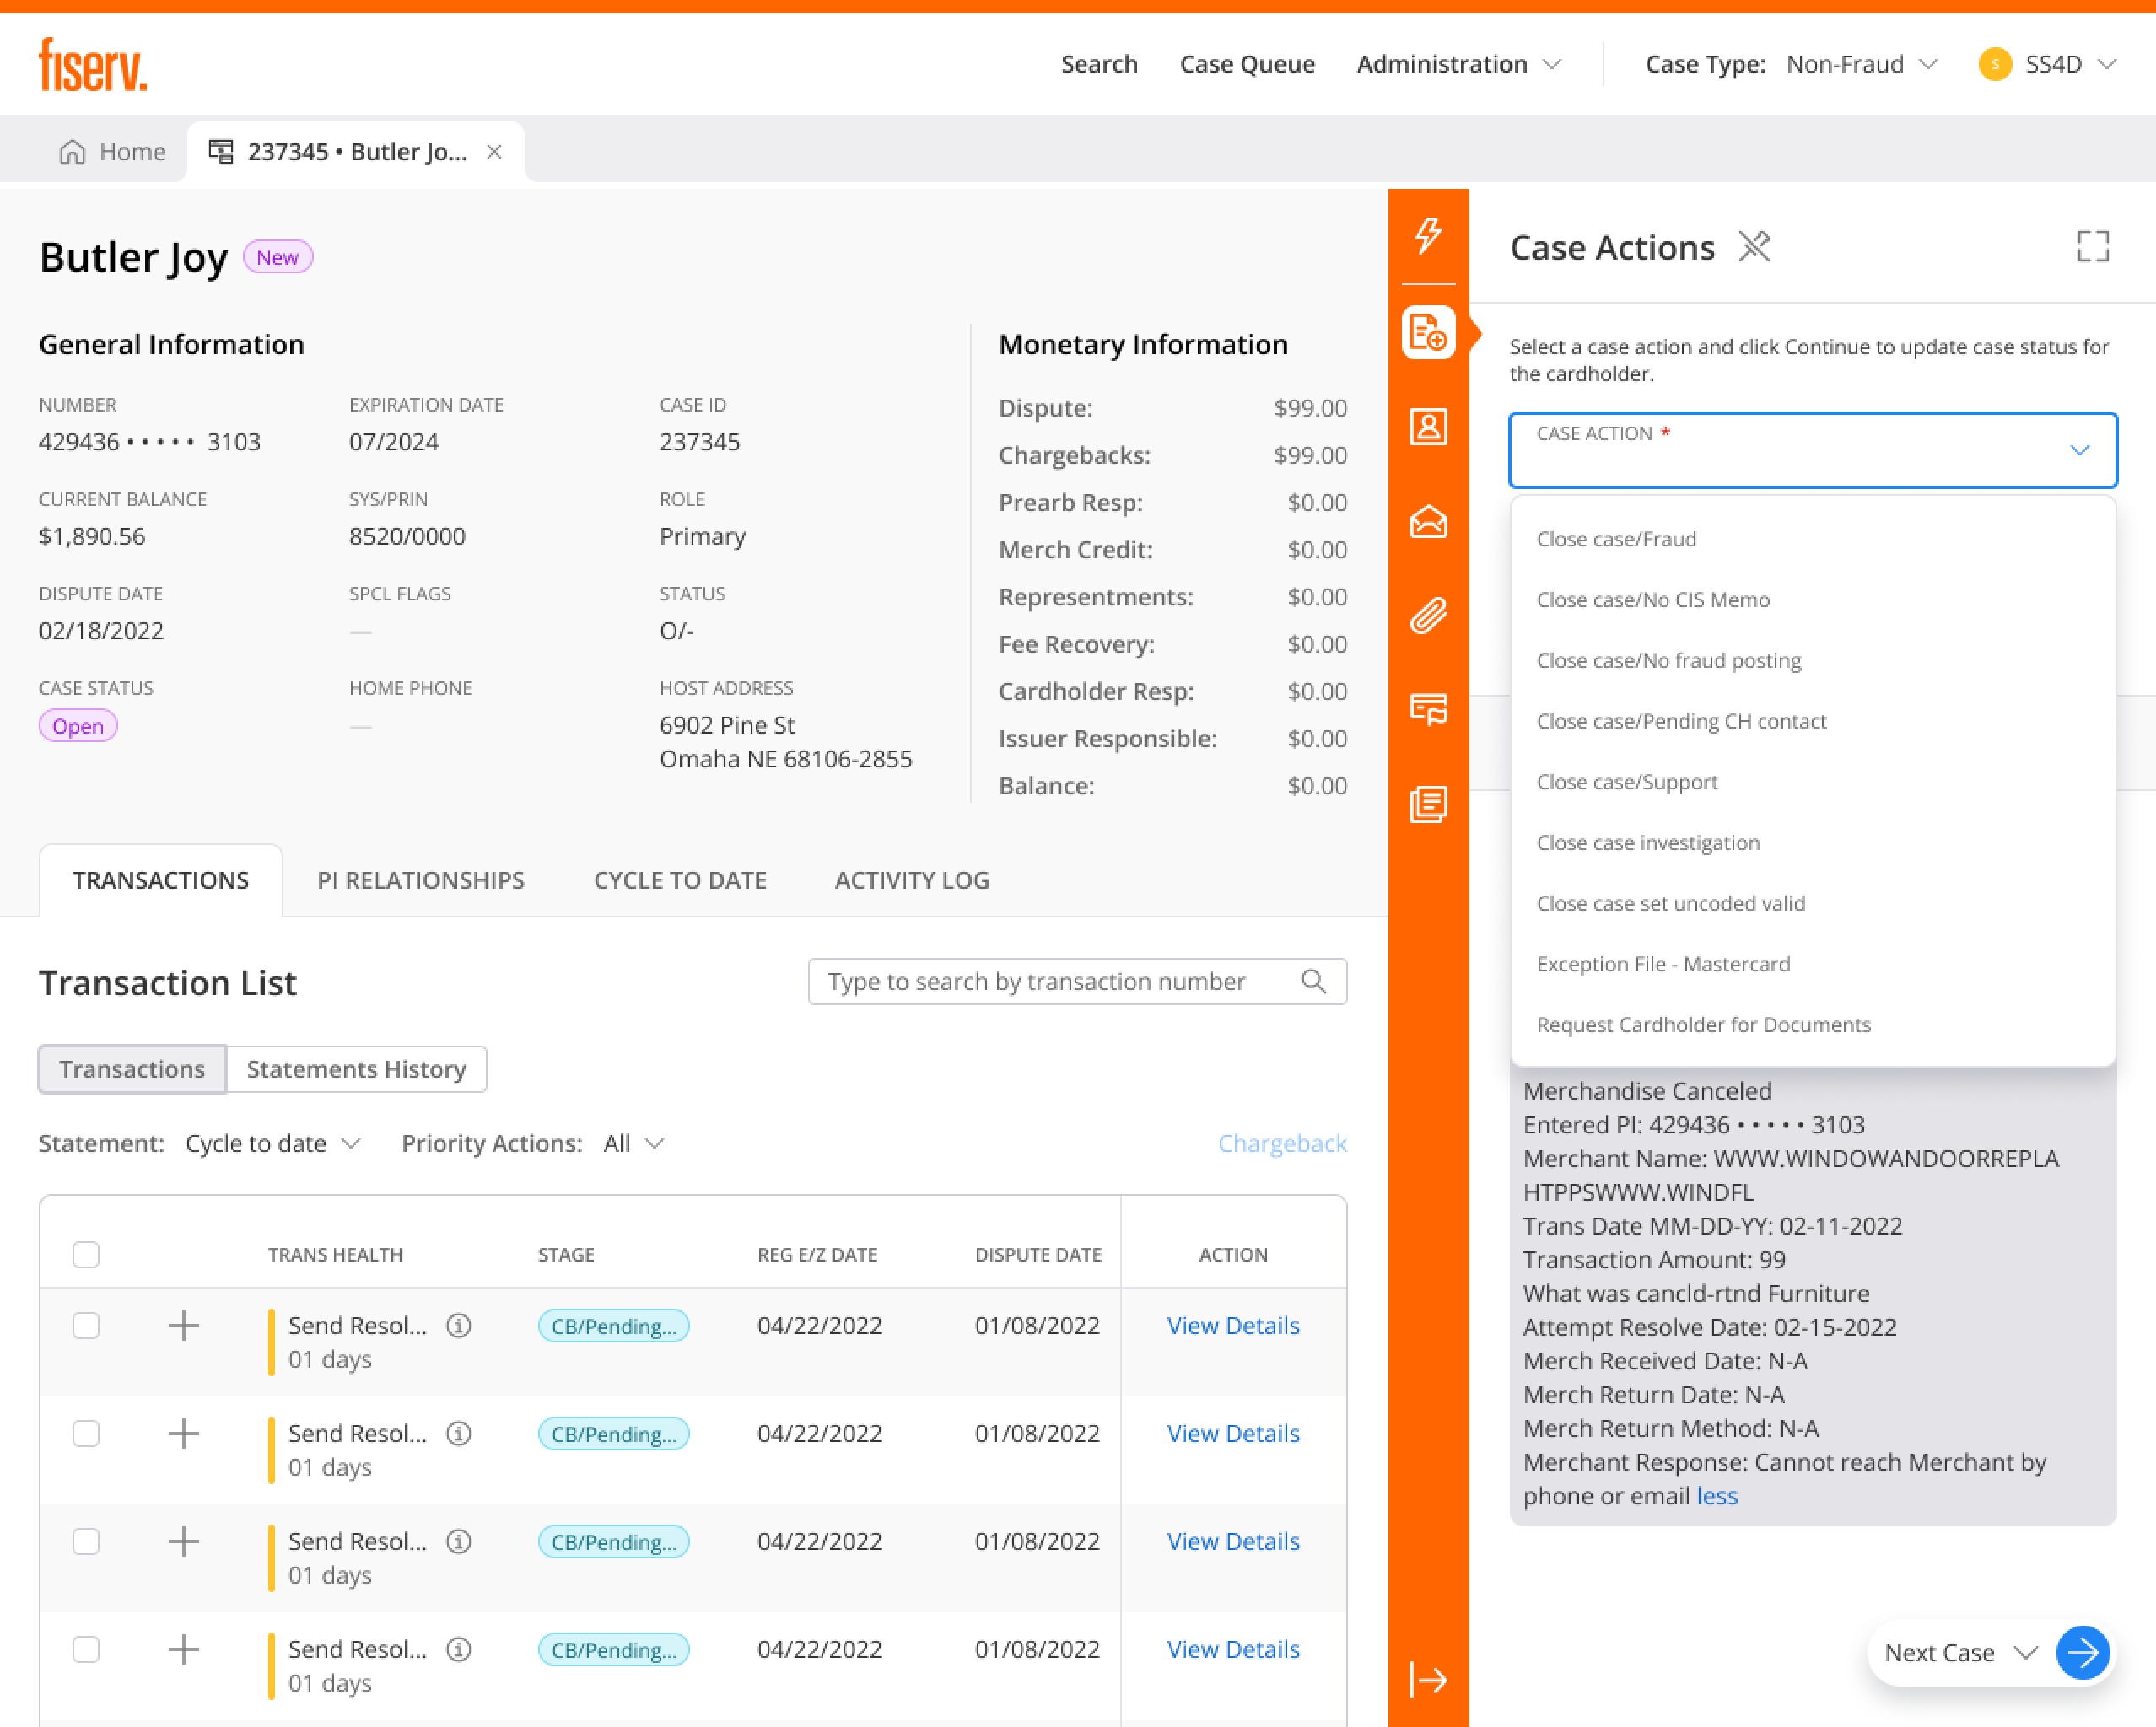Click the less link in case notes
Screen dimensions: 2156x1727
pos(1717,1496)
